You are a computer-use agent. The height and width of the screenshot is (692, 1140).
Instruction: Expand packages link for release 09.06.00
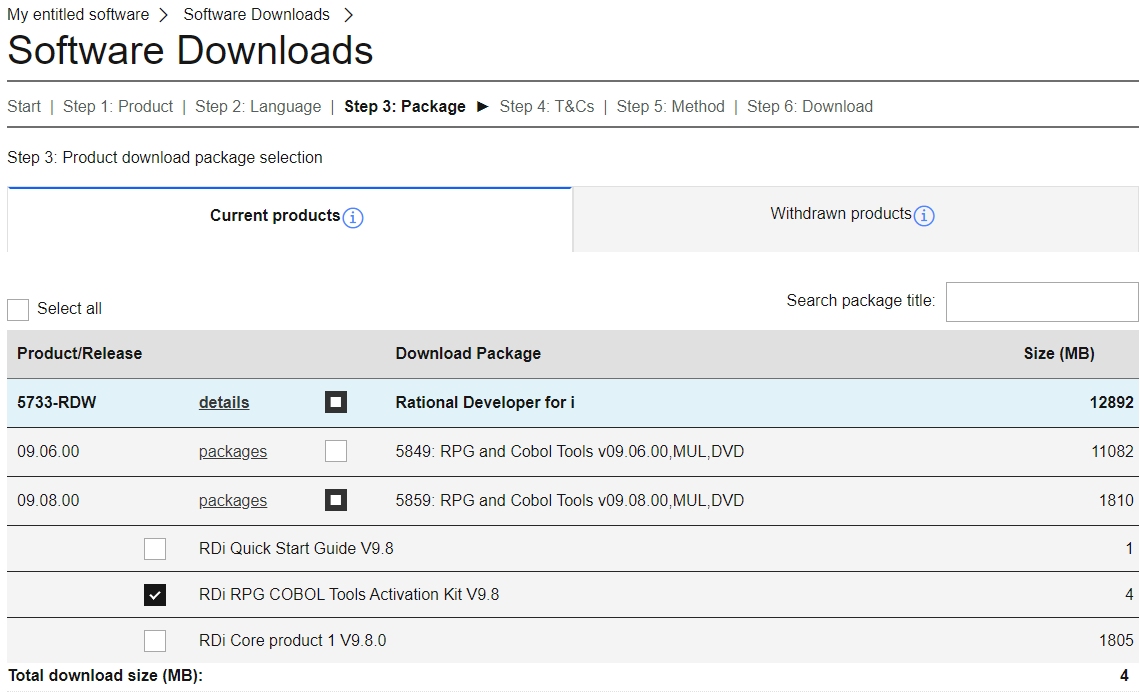coord(233,452)
